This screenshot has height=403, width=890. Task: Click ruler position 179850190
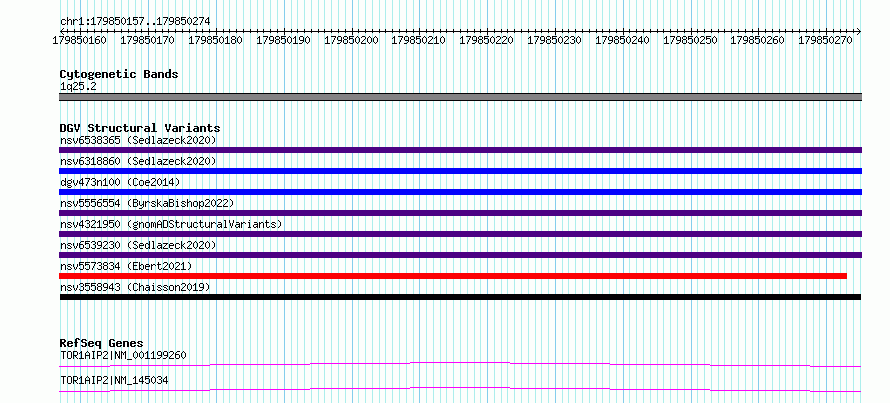(283, 40)
